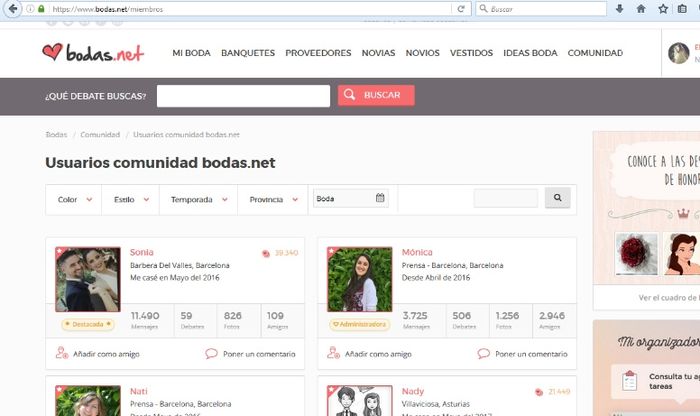This screenshot has width=700, height=416.
Task: Click the browser URL address bar
Action: point(250,9)
